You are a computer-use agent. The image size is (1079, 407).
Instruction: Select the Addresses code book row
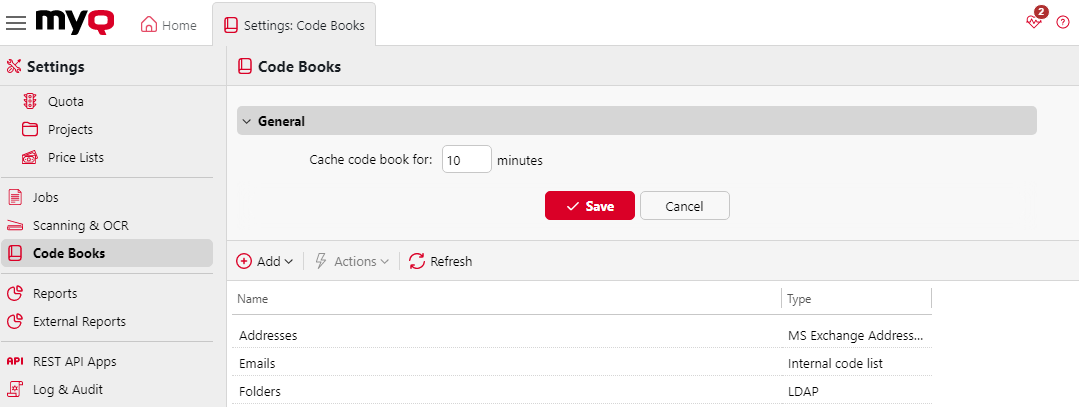(x=268, y=335)
